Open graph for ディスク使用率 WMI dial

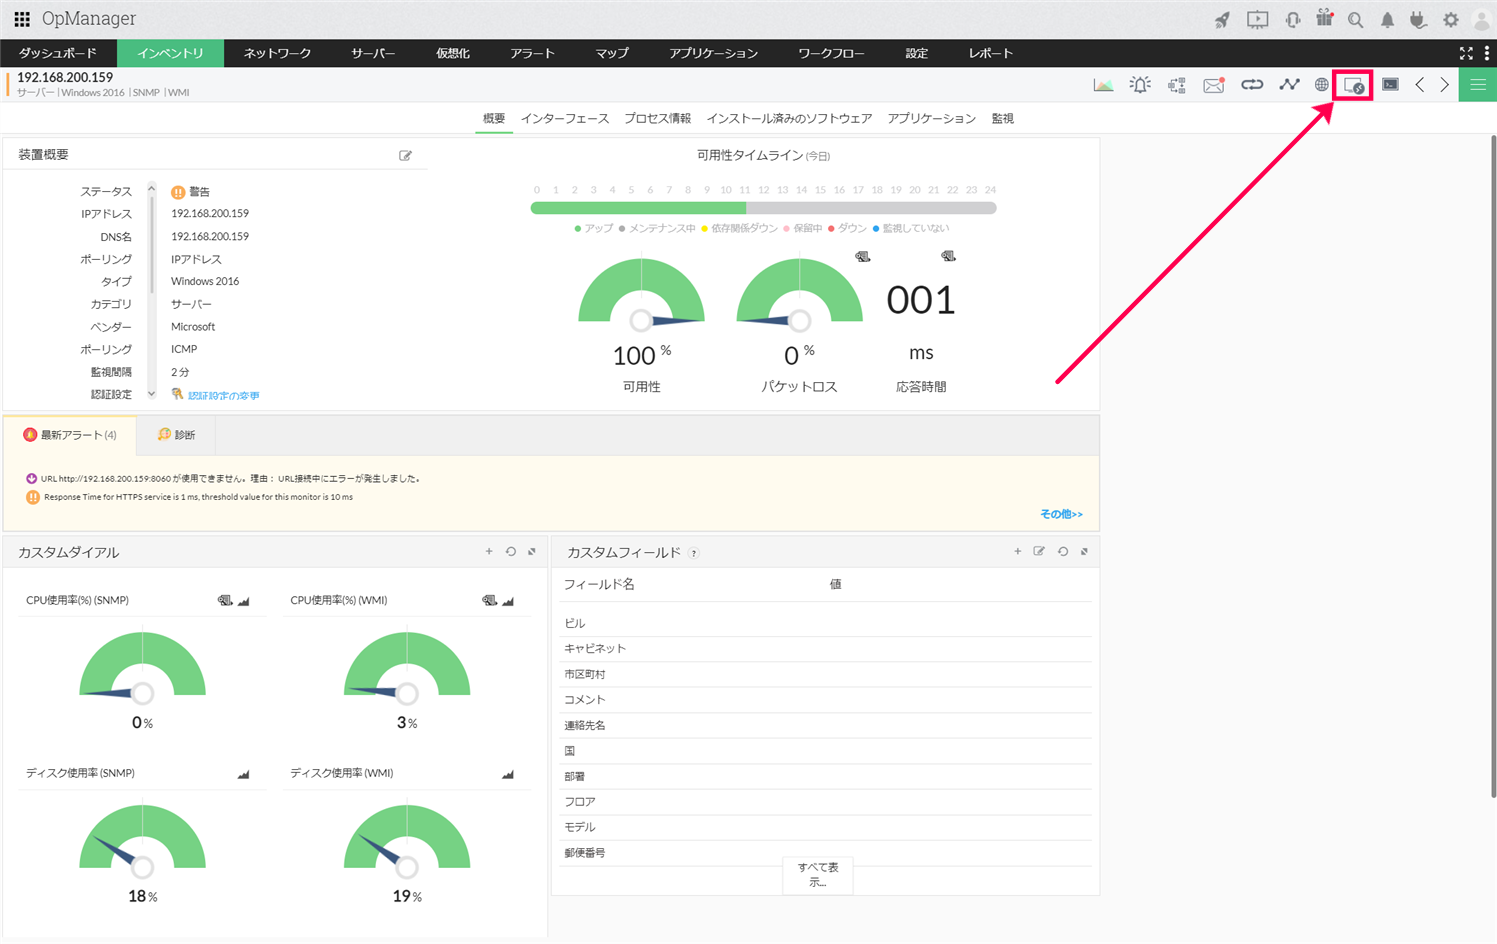(508, 774)
